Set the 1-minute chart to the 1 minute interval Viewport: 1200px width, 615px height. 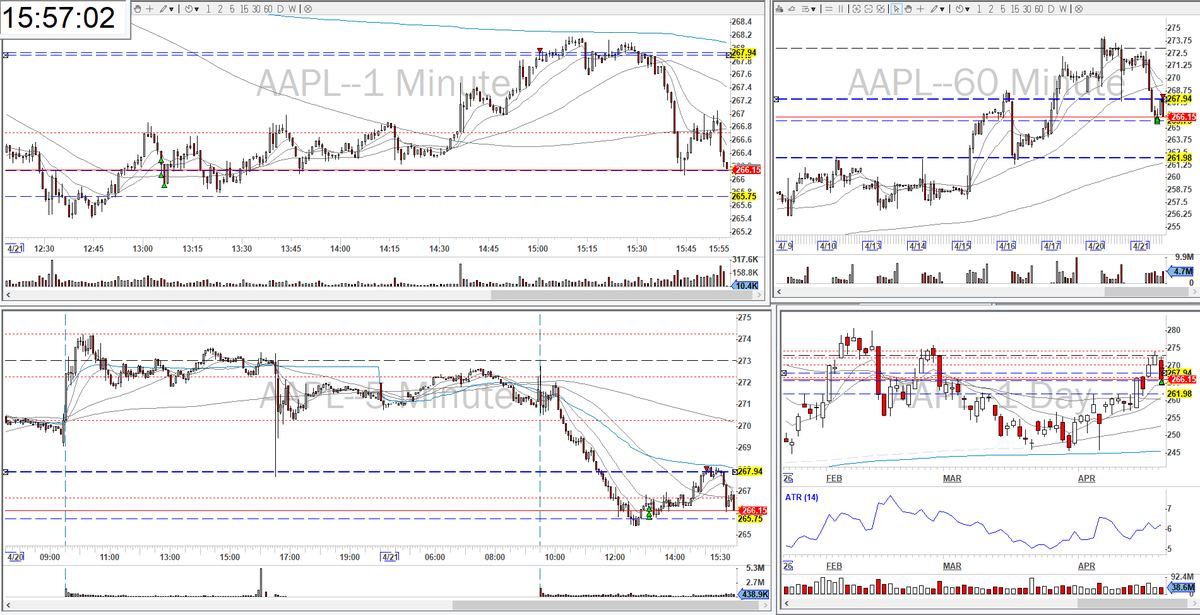208,8
